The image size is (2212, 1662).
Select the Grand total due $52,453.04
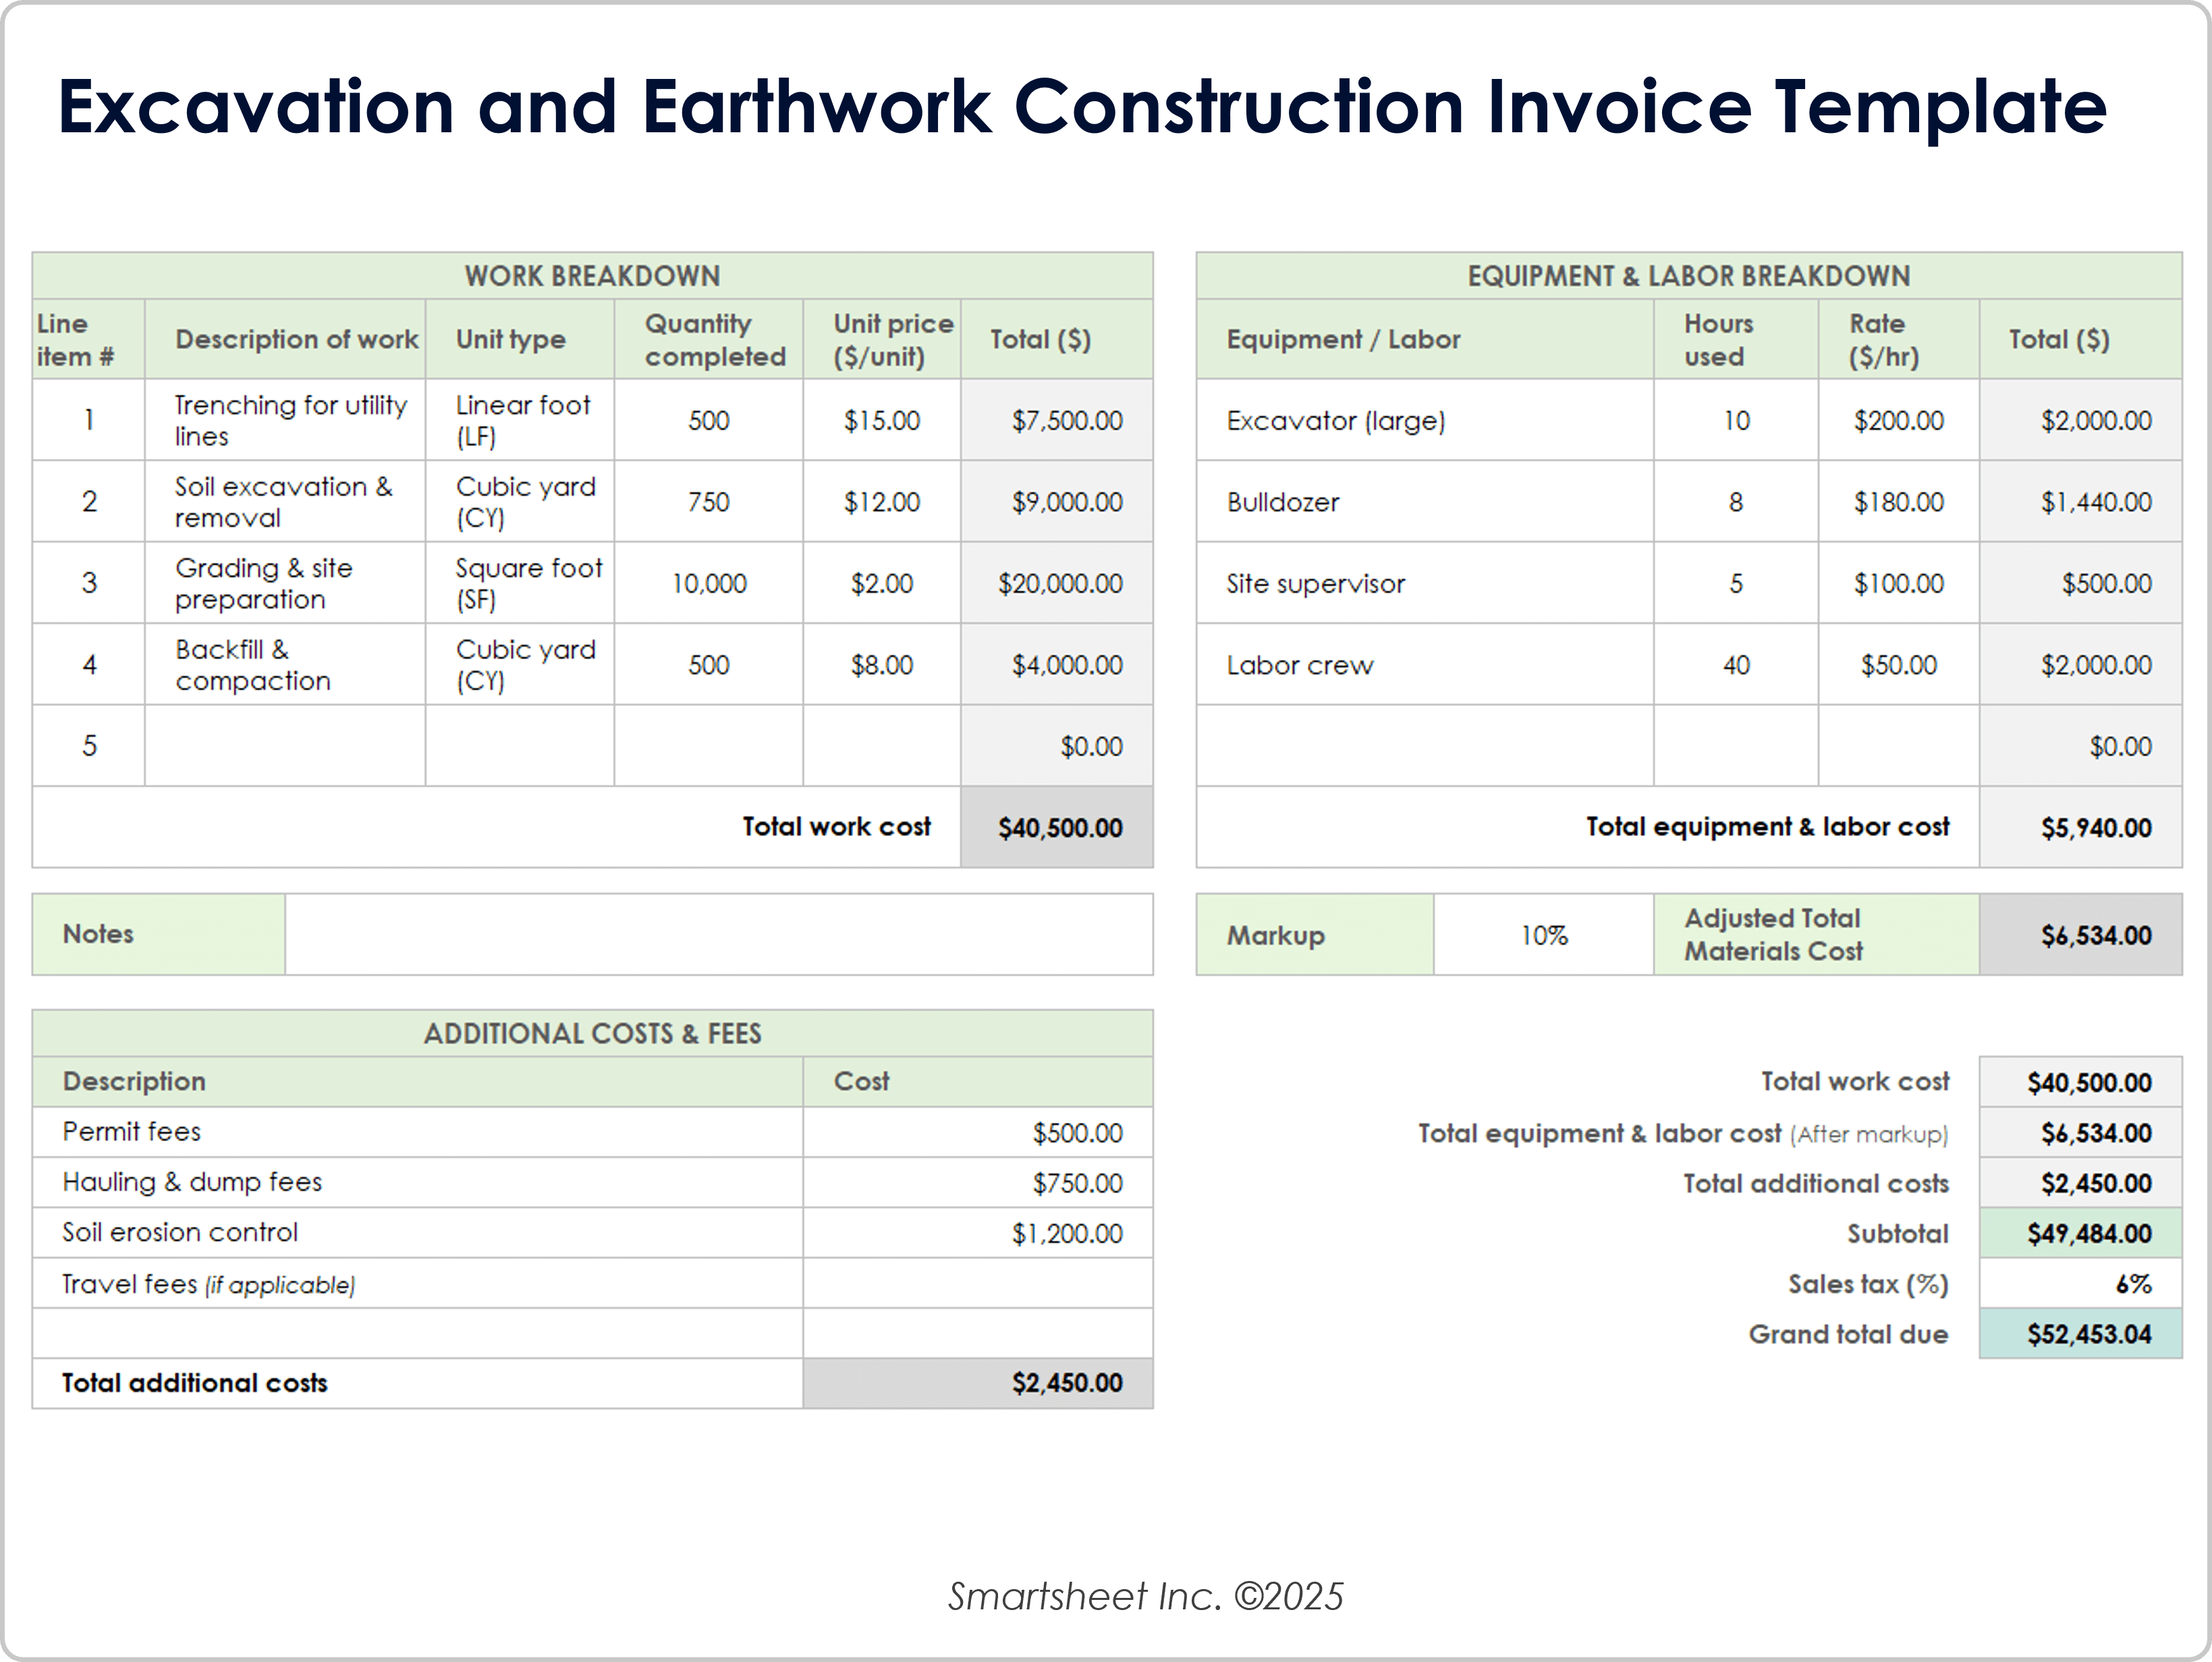[x=2081, y=1334]
